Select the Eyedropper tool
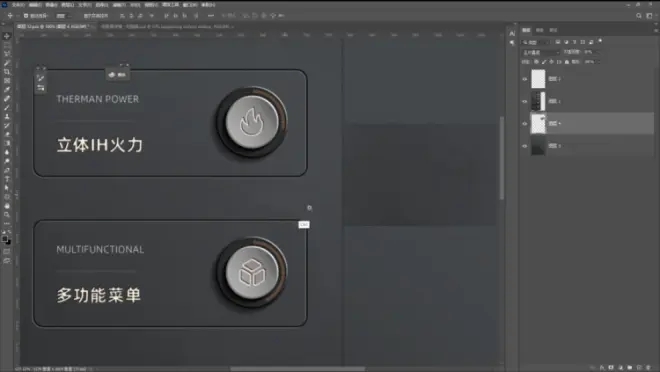660x372 pixels. click(7, 90)
